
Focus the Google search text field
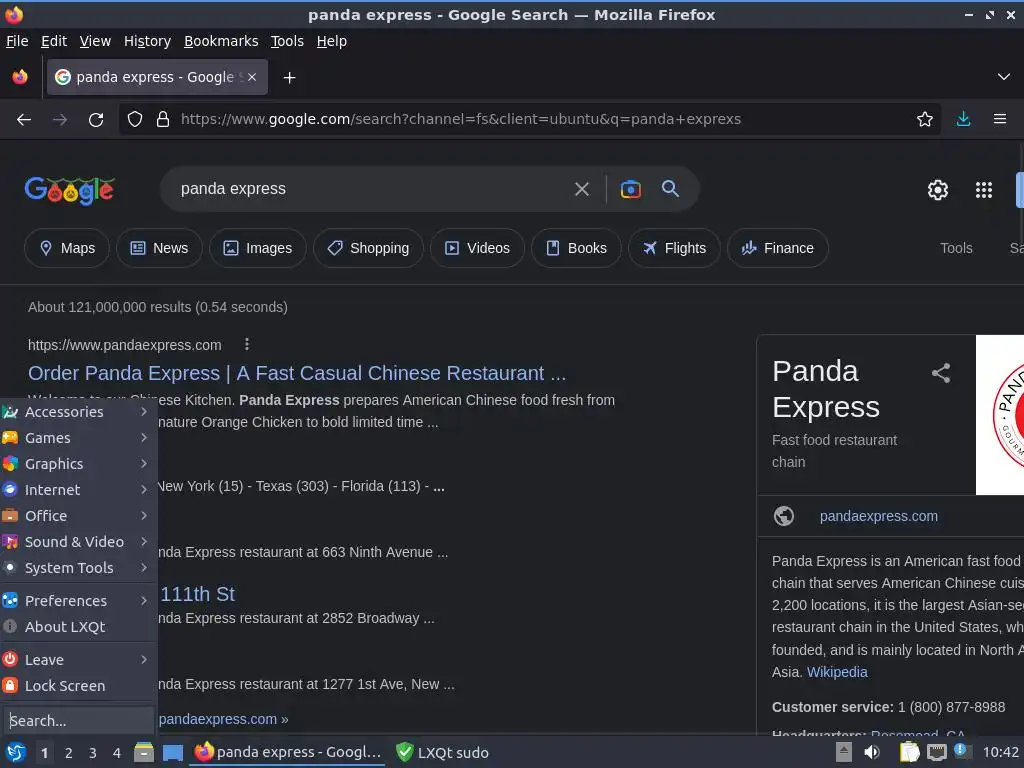[x=369, y=189]
